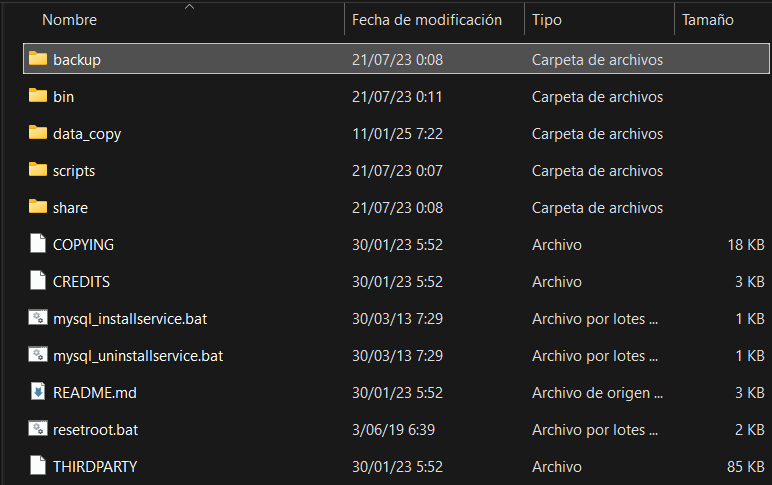Click the type Archivo de origen

597,393
